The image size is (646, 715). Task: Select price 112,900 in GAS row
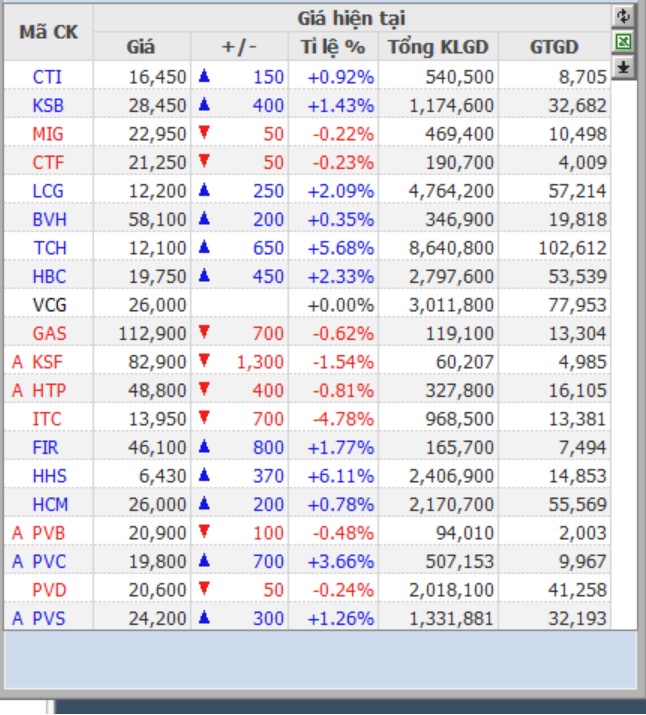point(152,333)
